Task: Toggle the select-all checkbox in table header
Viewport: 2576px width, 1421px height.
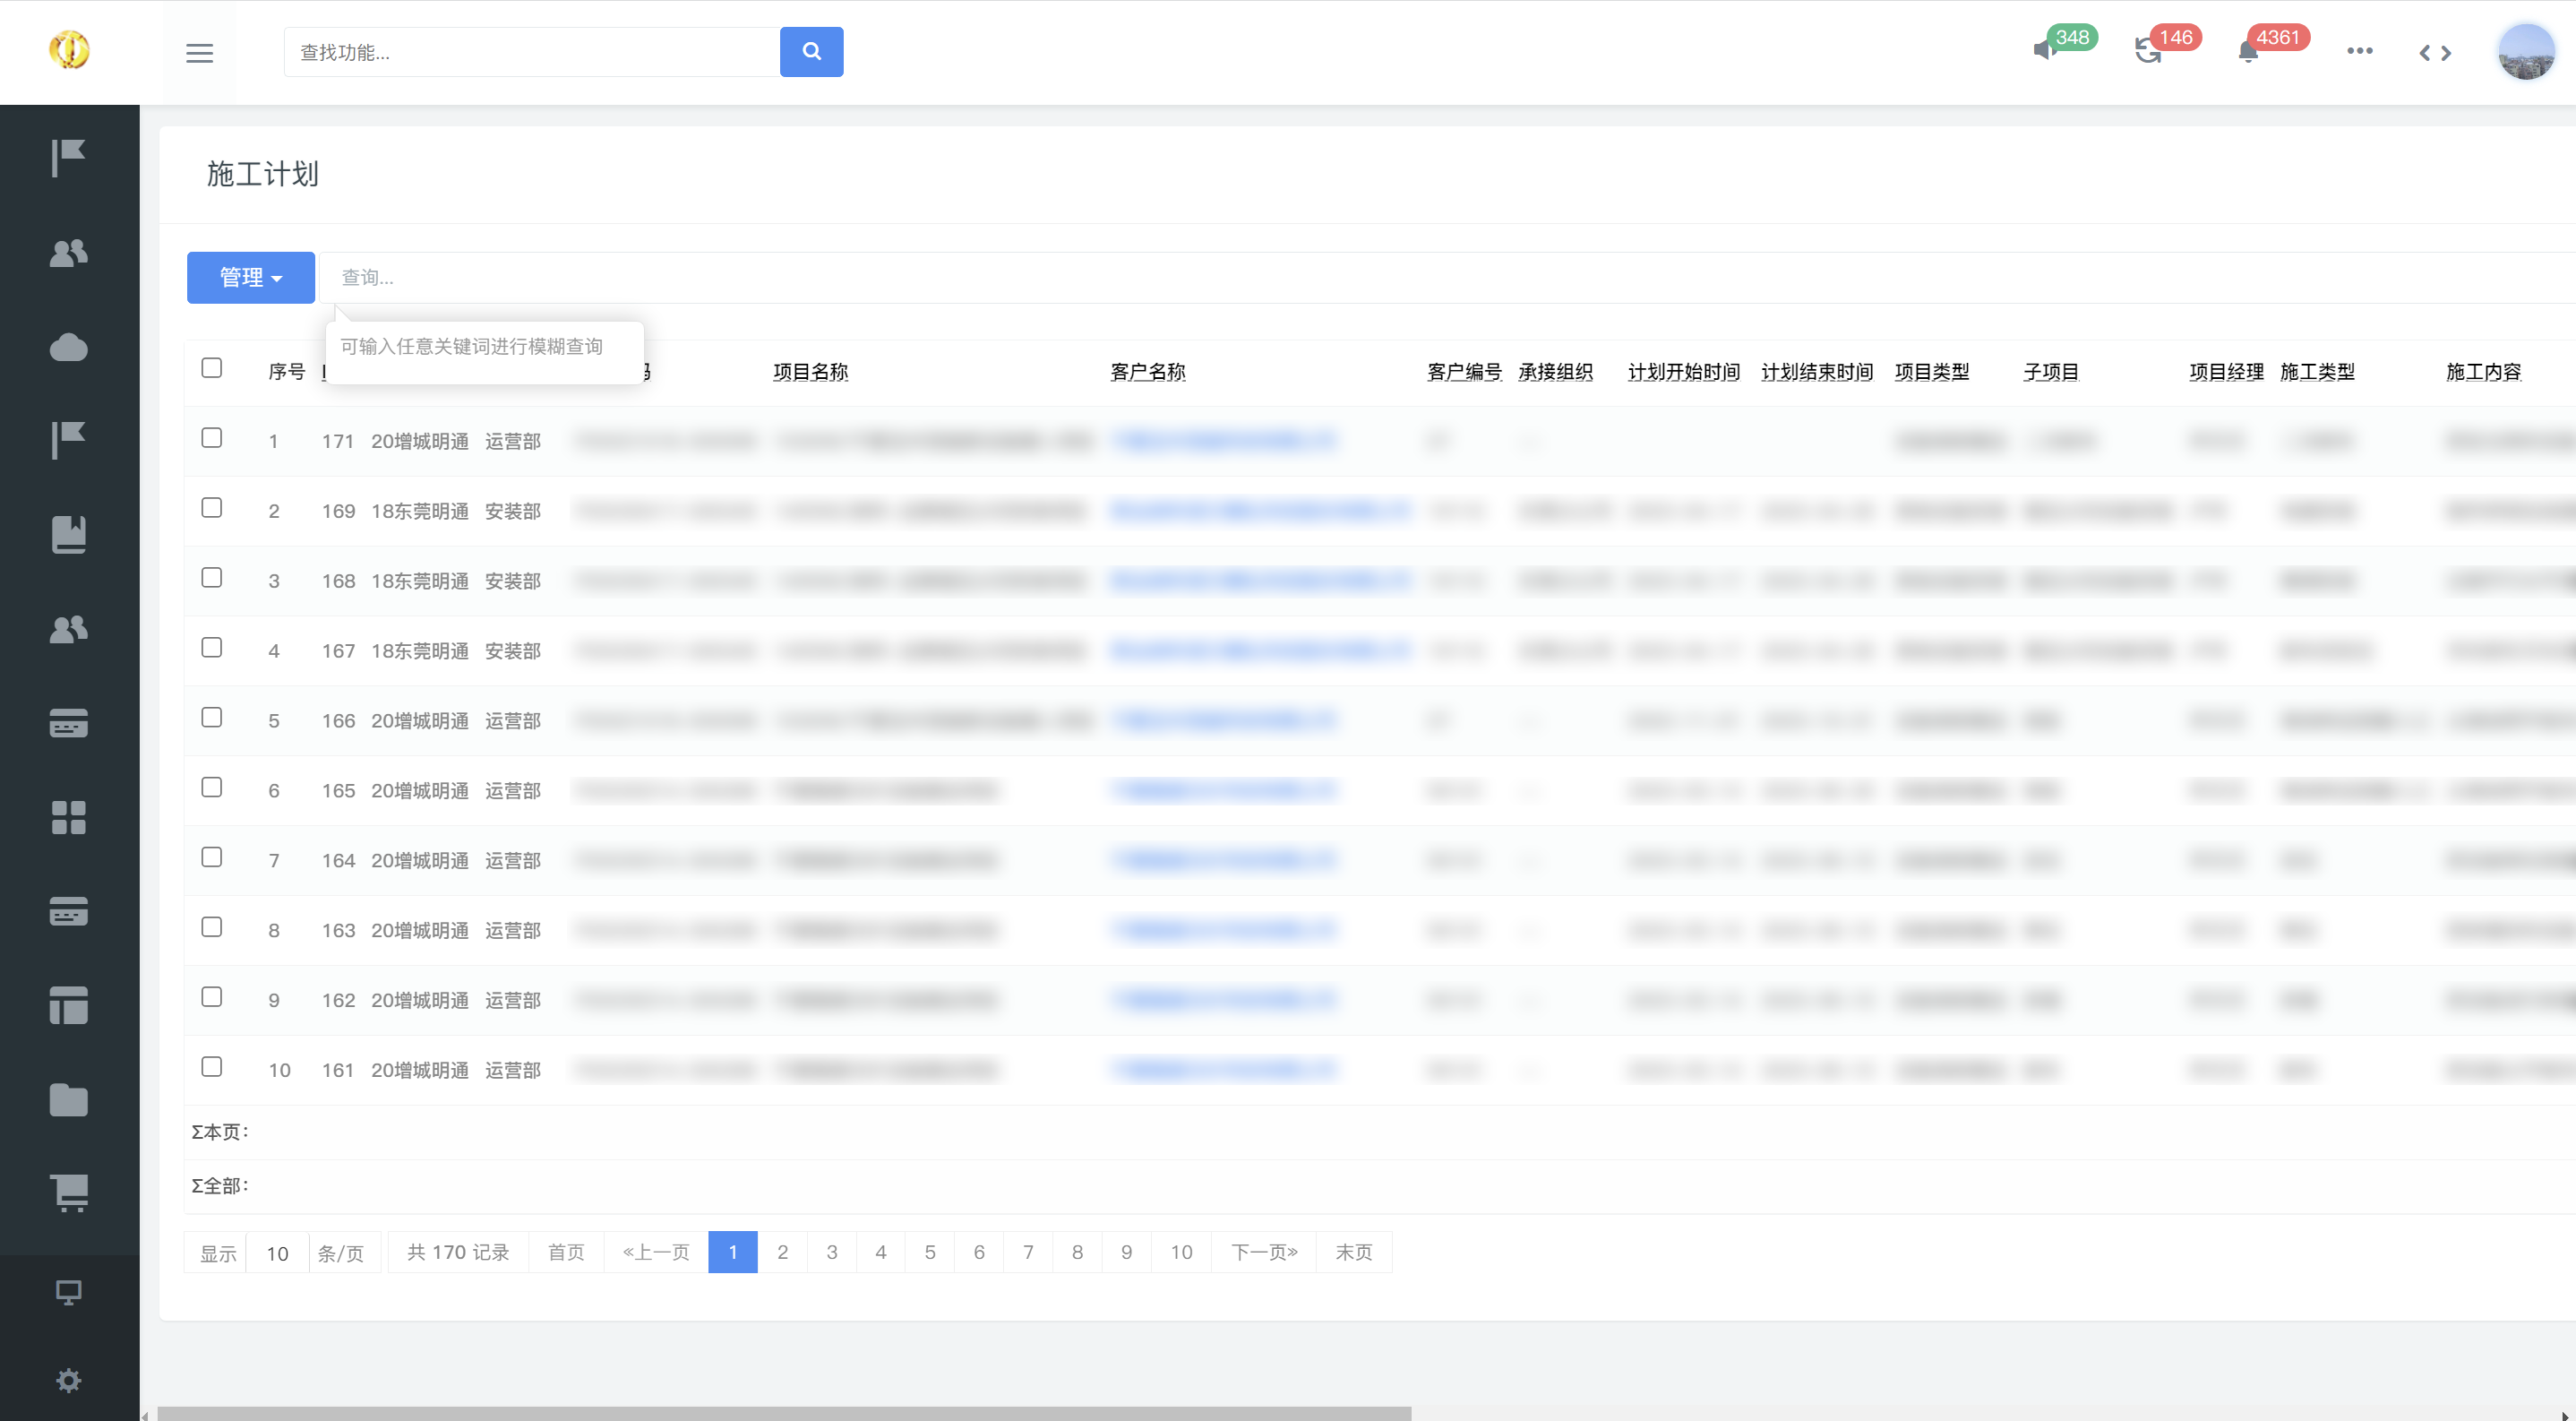Action: click(211, 368)
